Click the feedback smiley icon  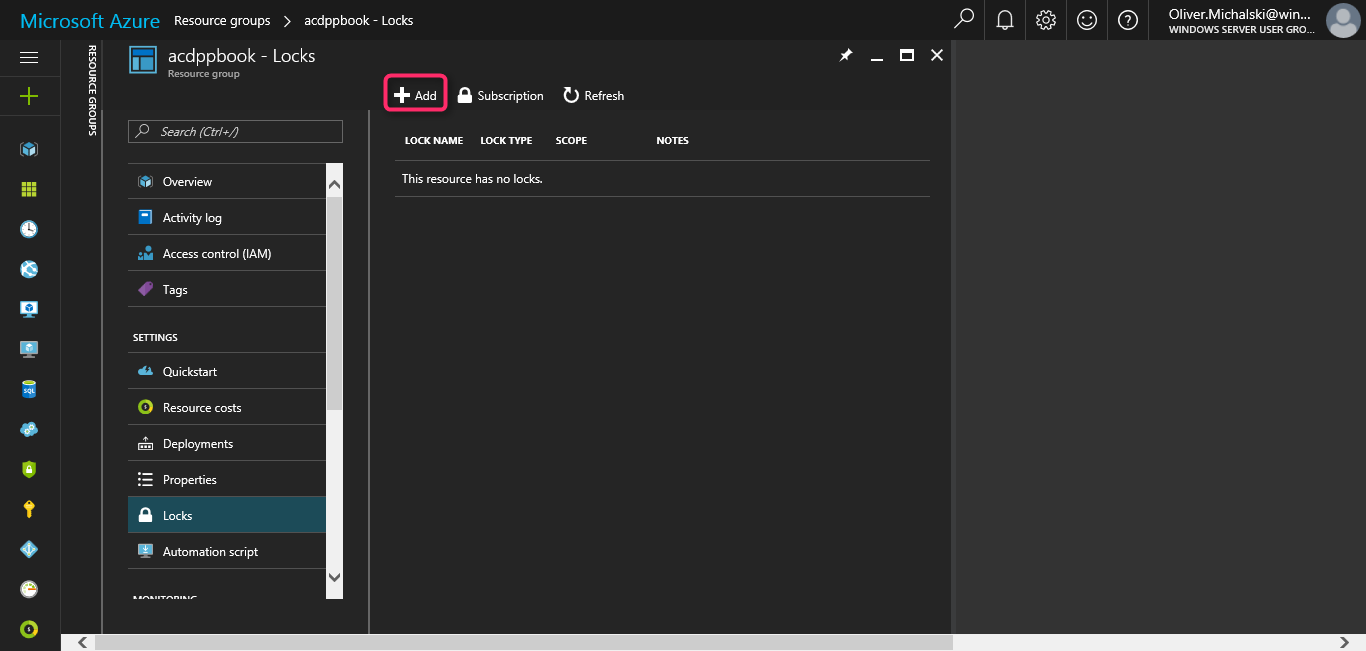[1087, 20]
